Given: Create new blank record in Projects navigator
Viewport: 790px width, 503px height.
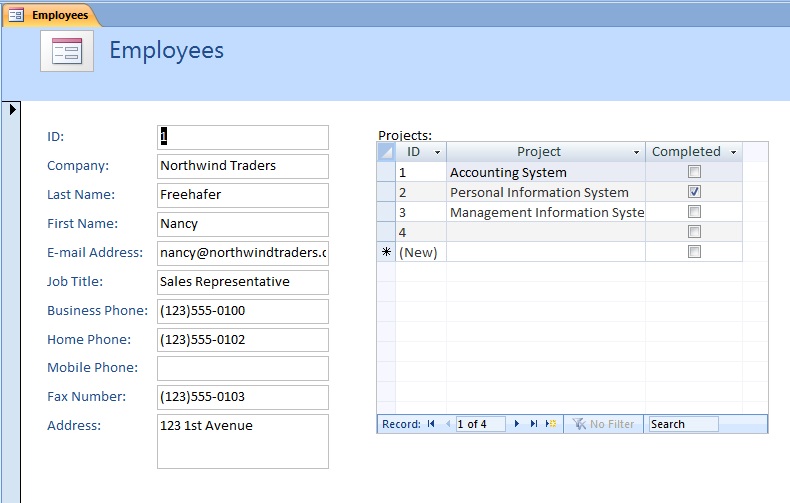Looking at the screenshot, I should (x=550, y=424).
